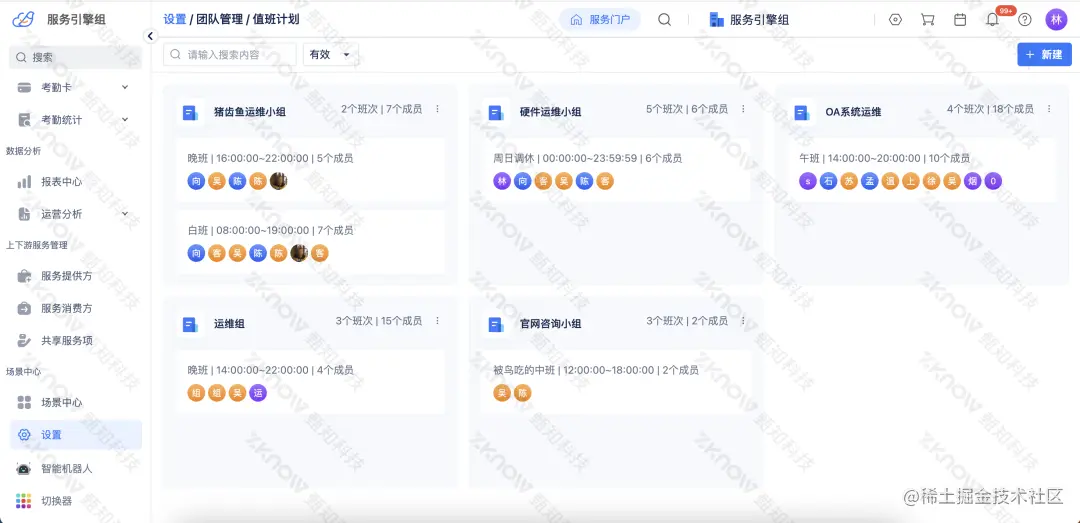Viewport: 1080px width, 523px height.
Task: Click the 请输入搜索内容 search field
Action: click(229, 54)
